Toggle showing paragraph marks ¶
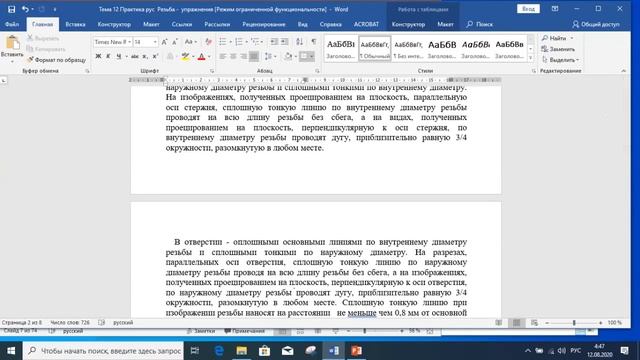Image resolution: width=640 pixels, height=360 pixels. 313,42
